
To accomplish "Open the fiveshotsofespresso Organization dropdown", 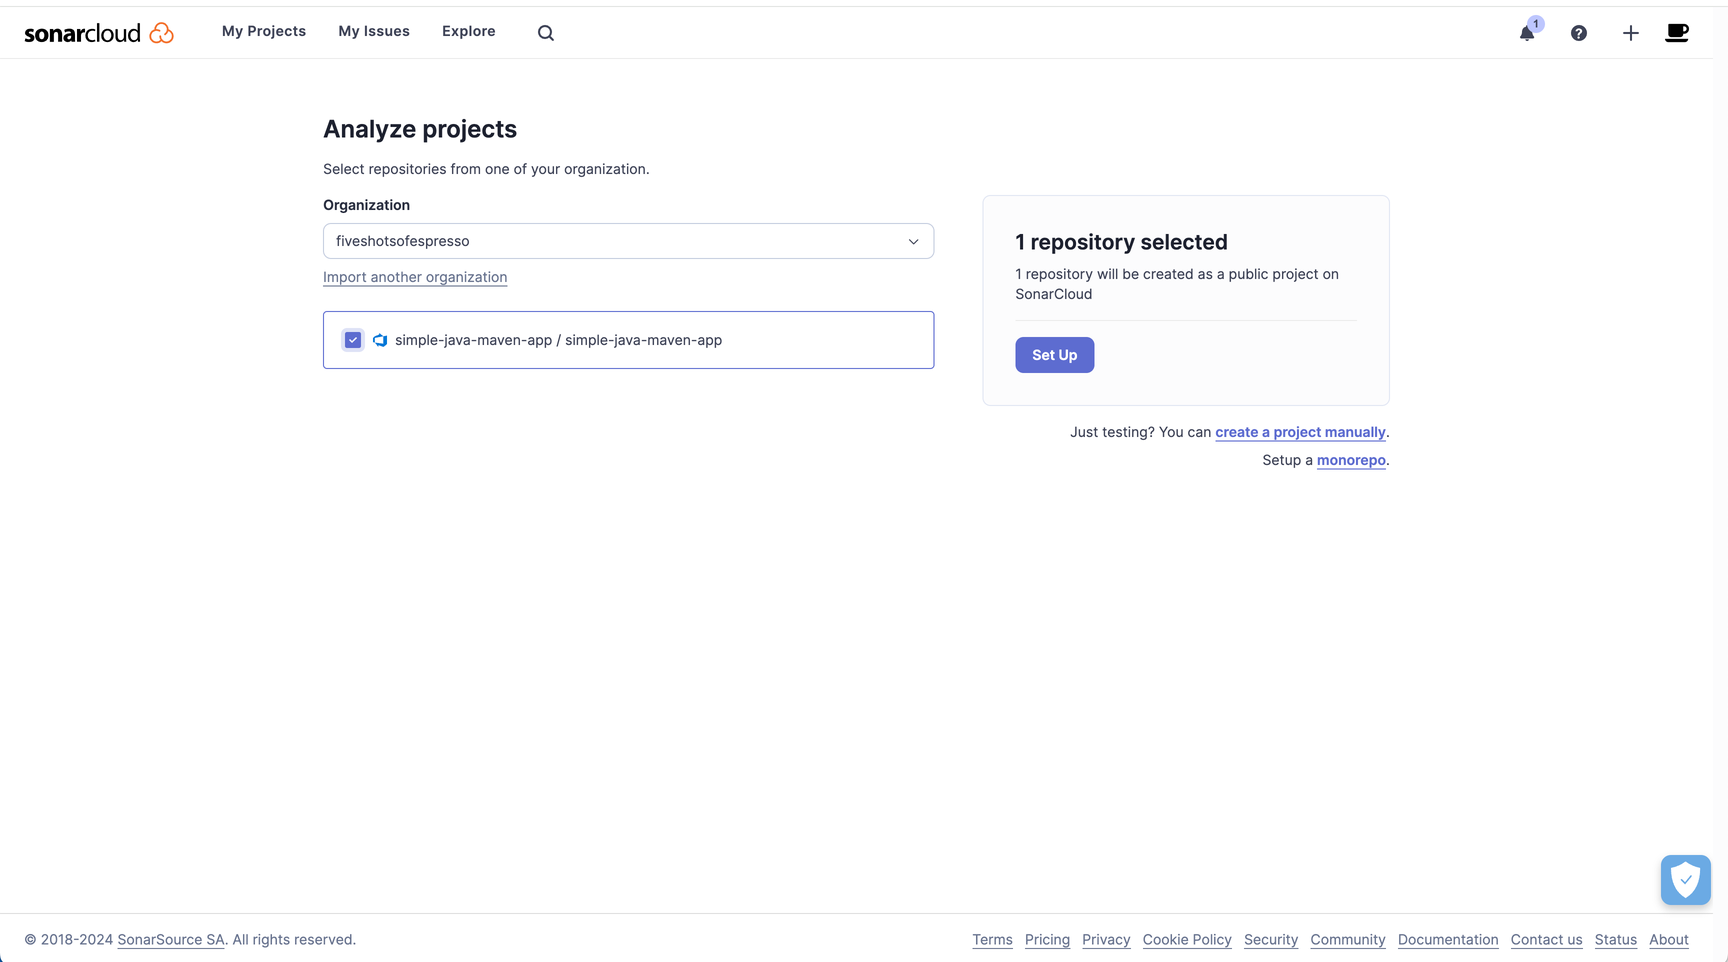I will 628,241.
